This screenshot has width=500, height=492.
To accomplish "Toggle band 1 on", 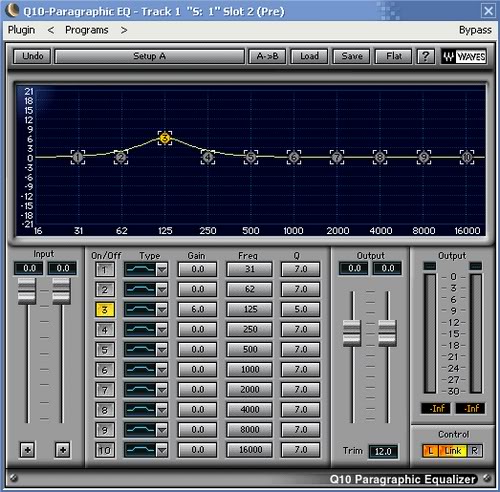I will coord(105,269).
